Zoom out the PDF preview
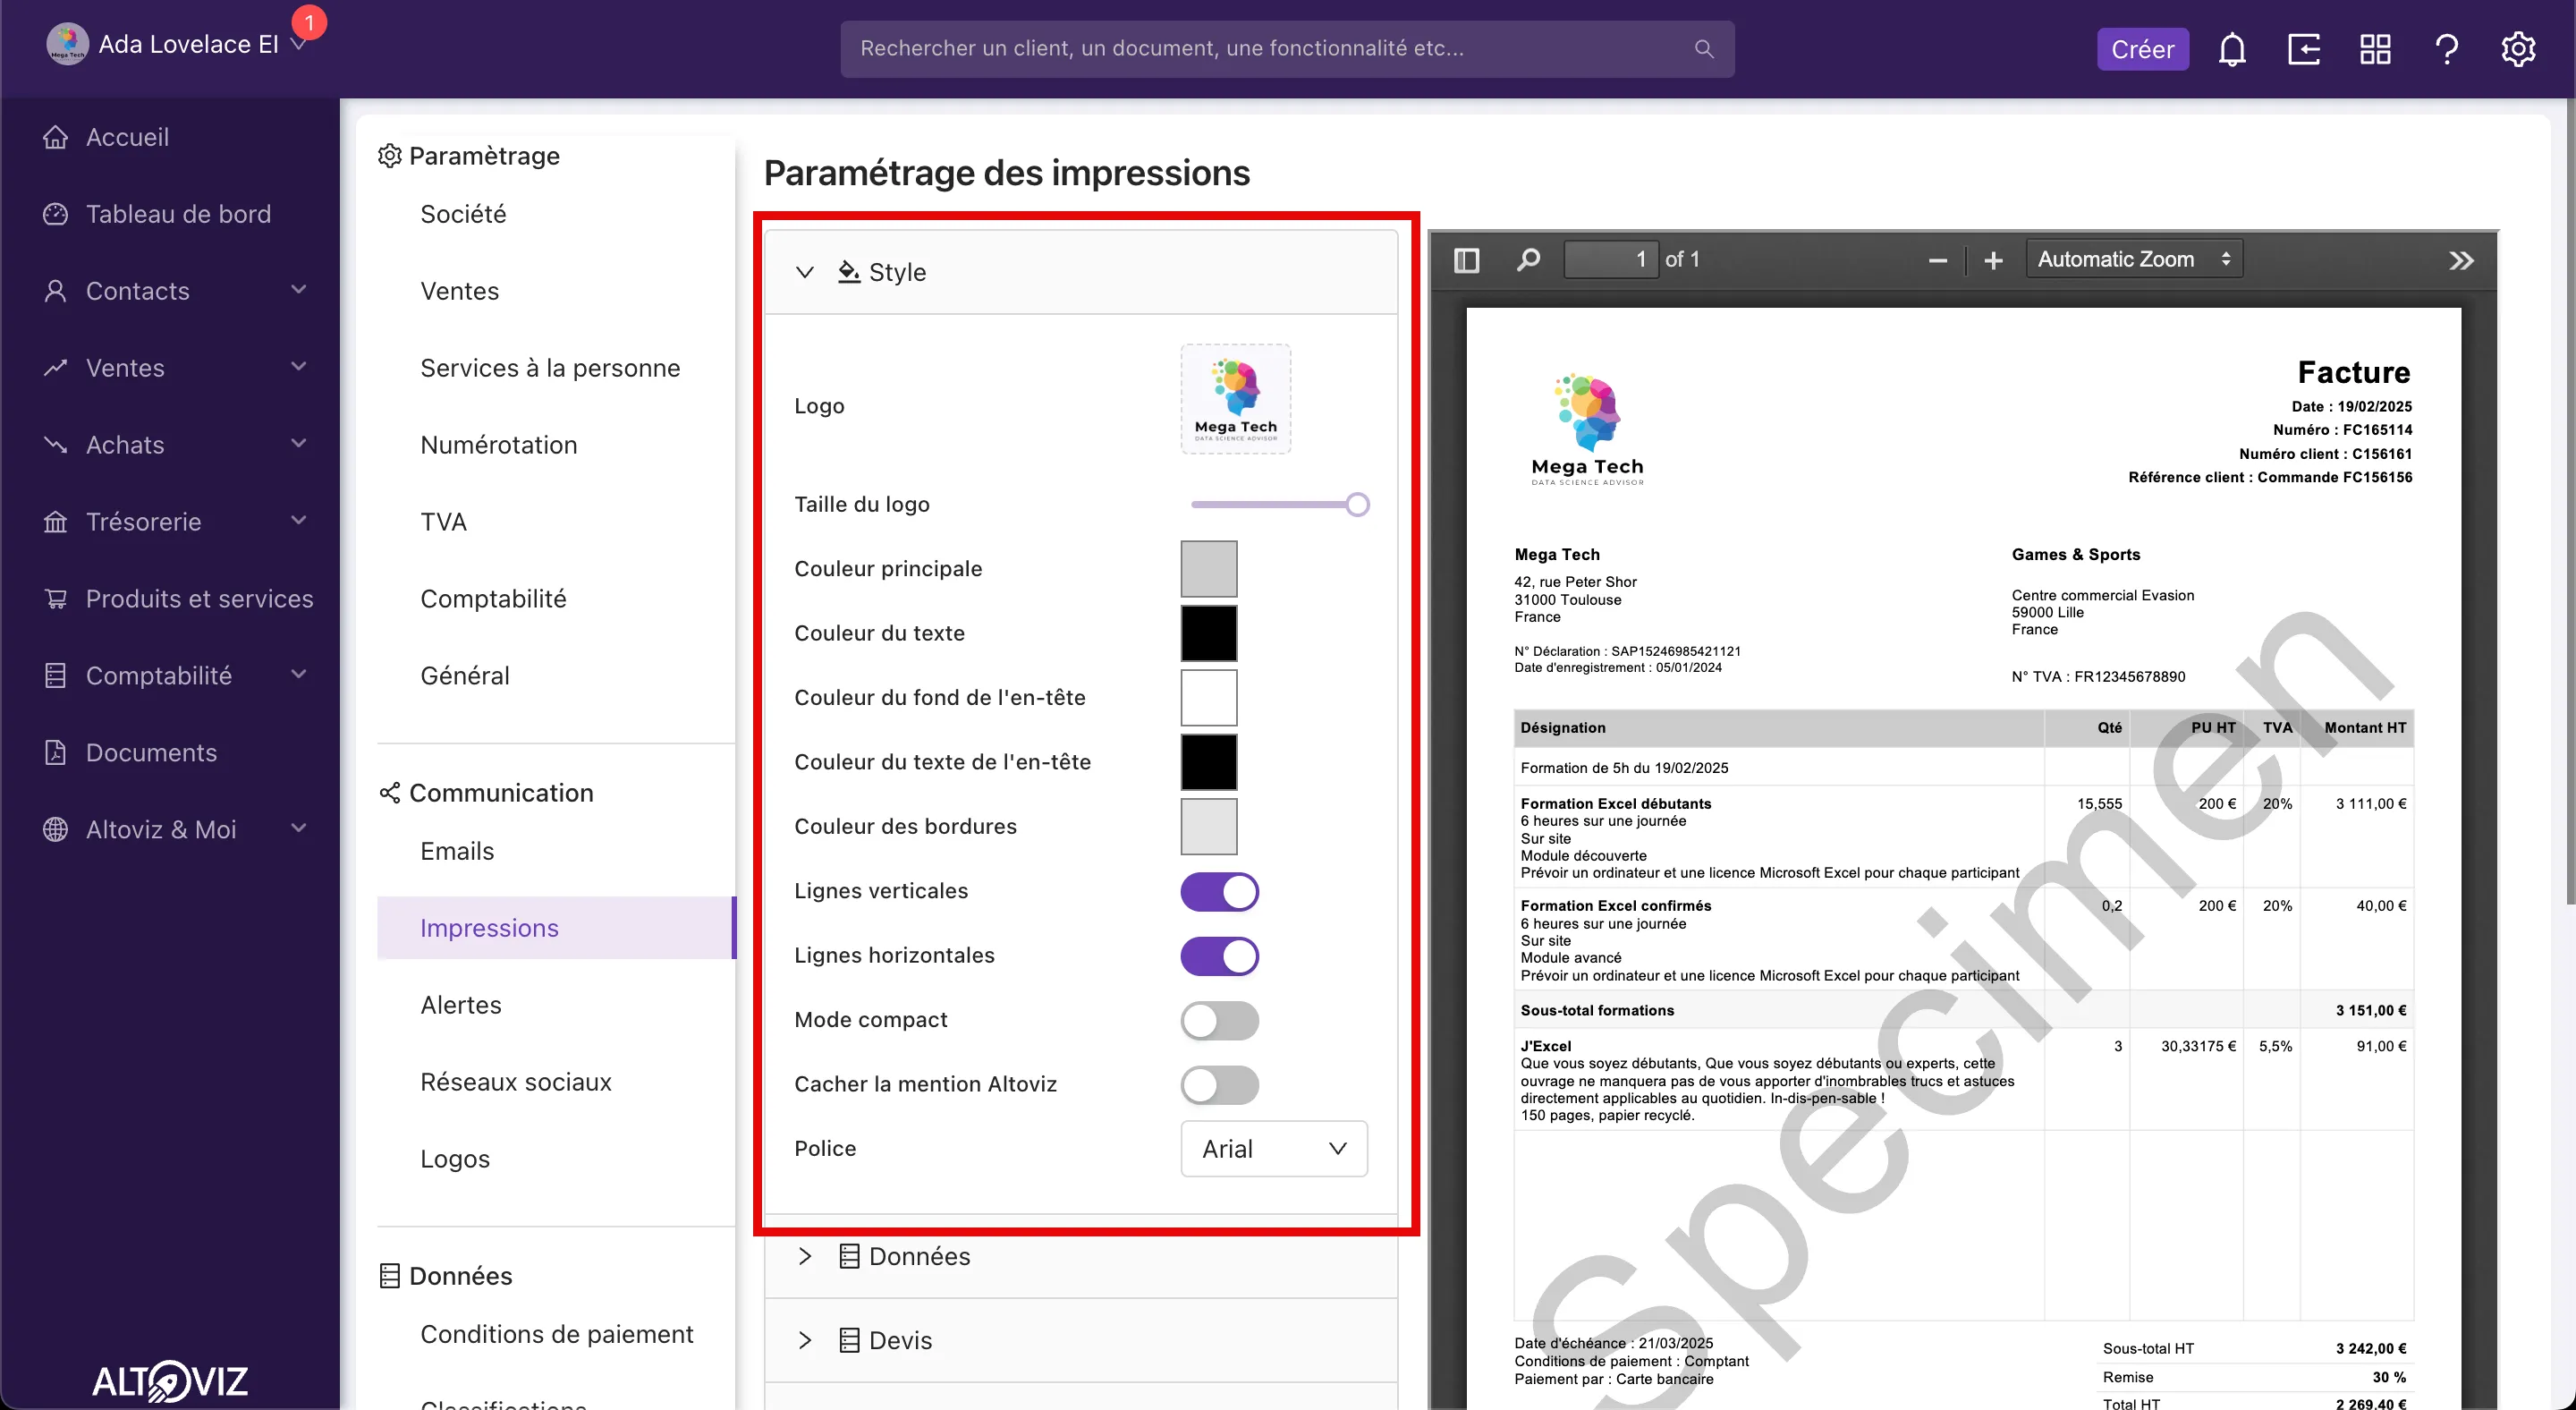The height and width of the screenshot is (1410, 2576). (x=1937, y=261)
